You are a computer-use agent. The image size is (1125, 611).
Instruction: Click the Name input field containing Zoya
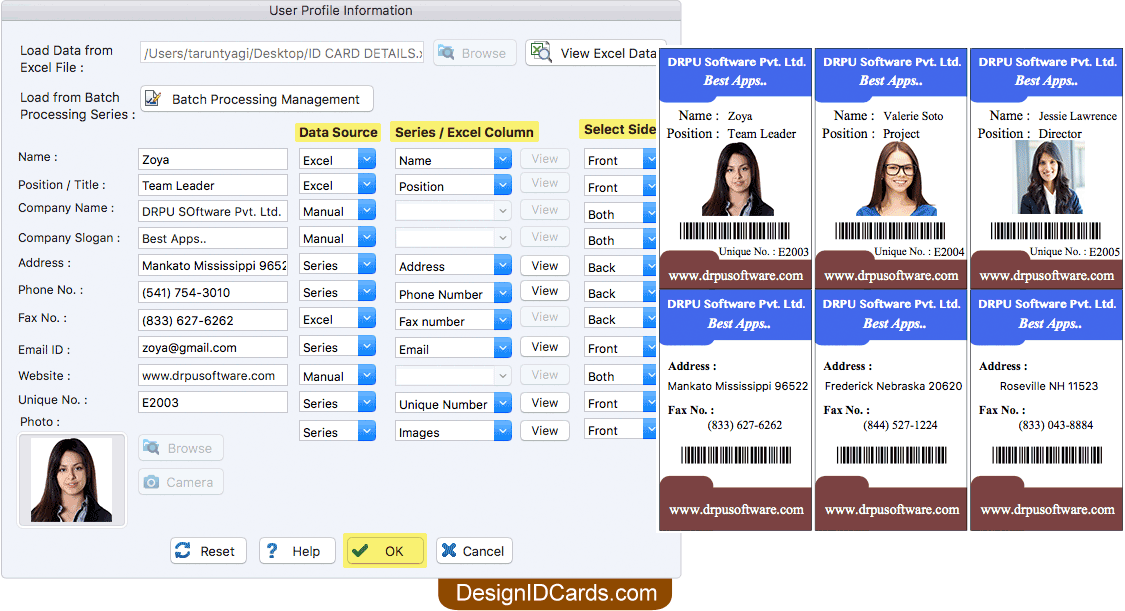(213, 159)
